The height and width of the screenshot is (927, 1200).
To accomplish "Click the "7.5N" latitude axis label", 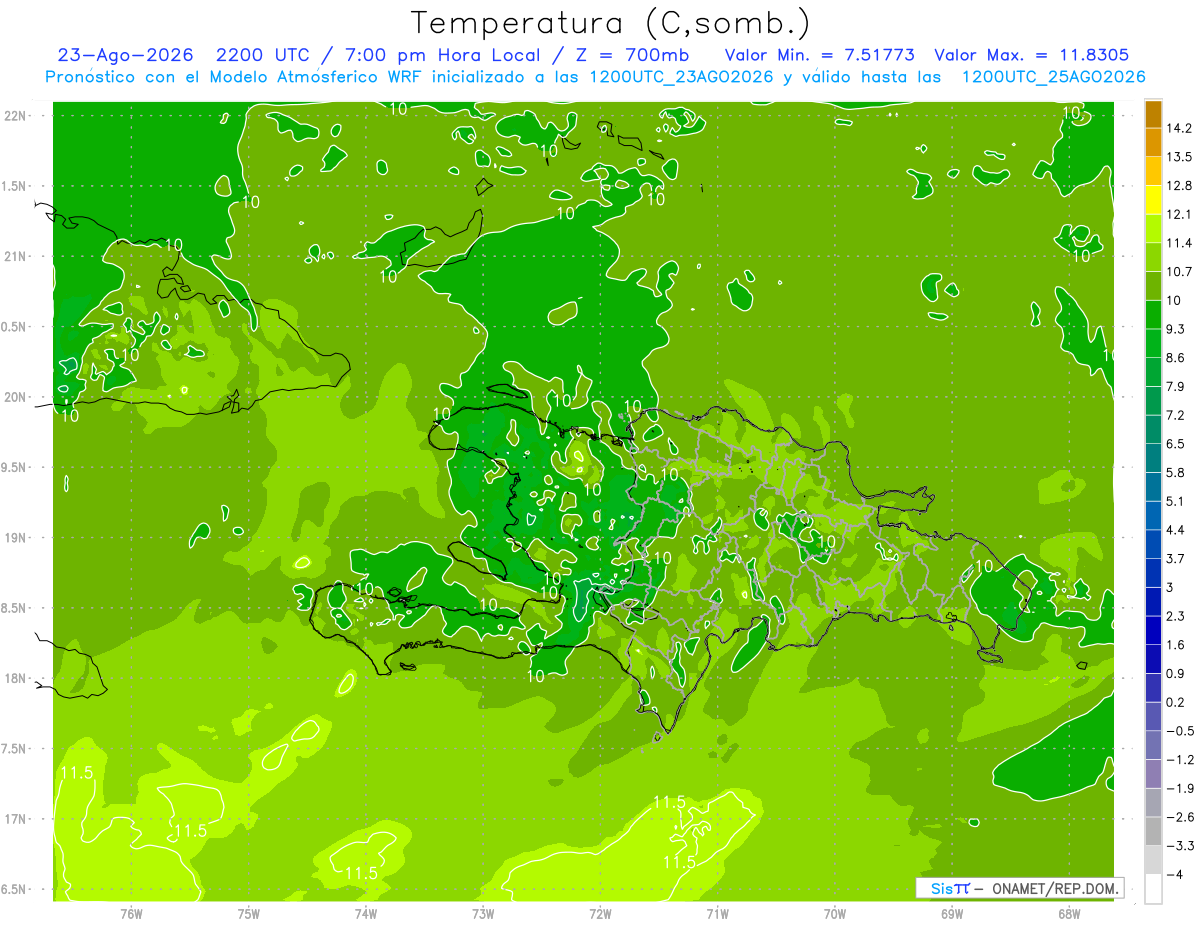I will [x=16, y=749].
